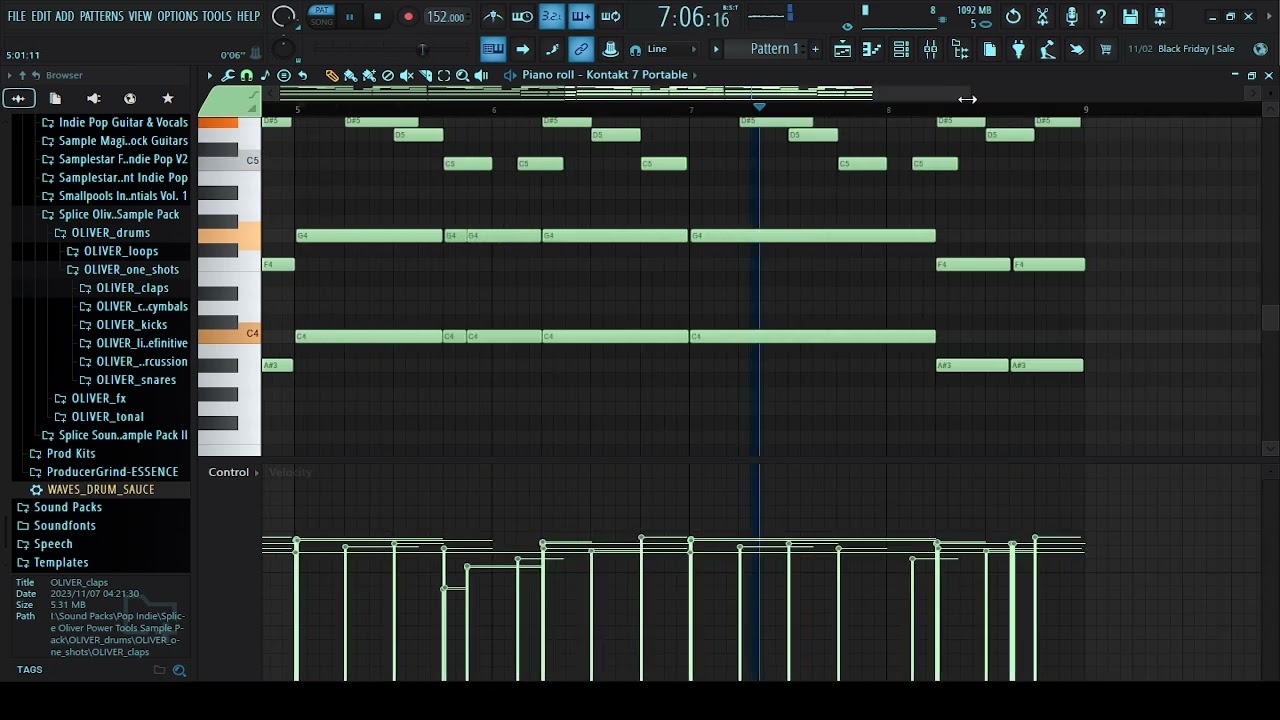Choose the Select tool in piano roll
The width and height of the screenshot is (1280, 720).
[444, 76]
